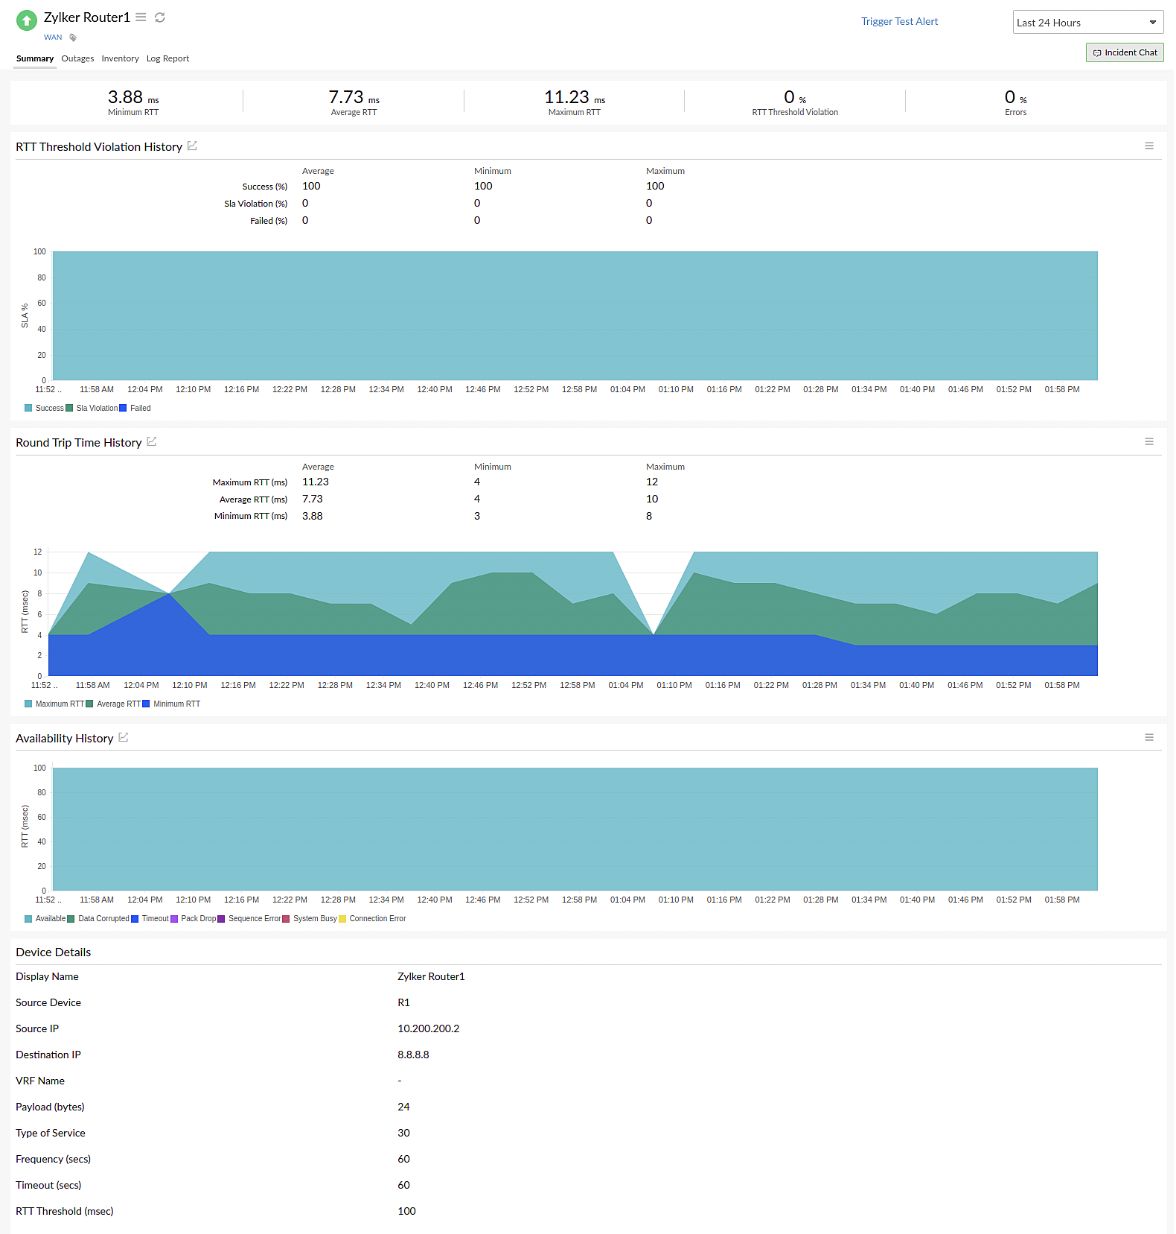1176x1234 pixels.
Task: Open the Availability History chart options icon
Action: click(1149, 737)
